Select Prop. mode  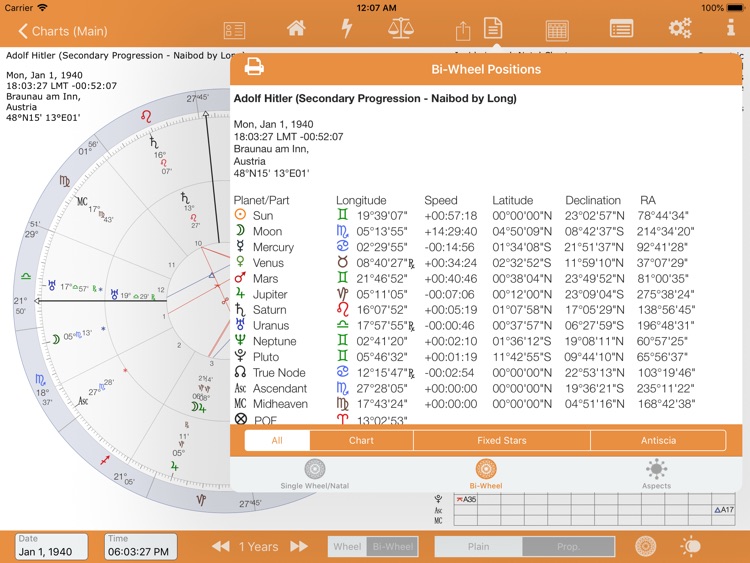(568, 546)
